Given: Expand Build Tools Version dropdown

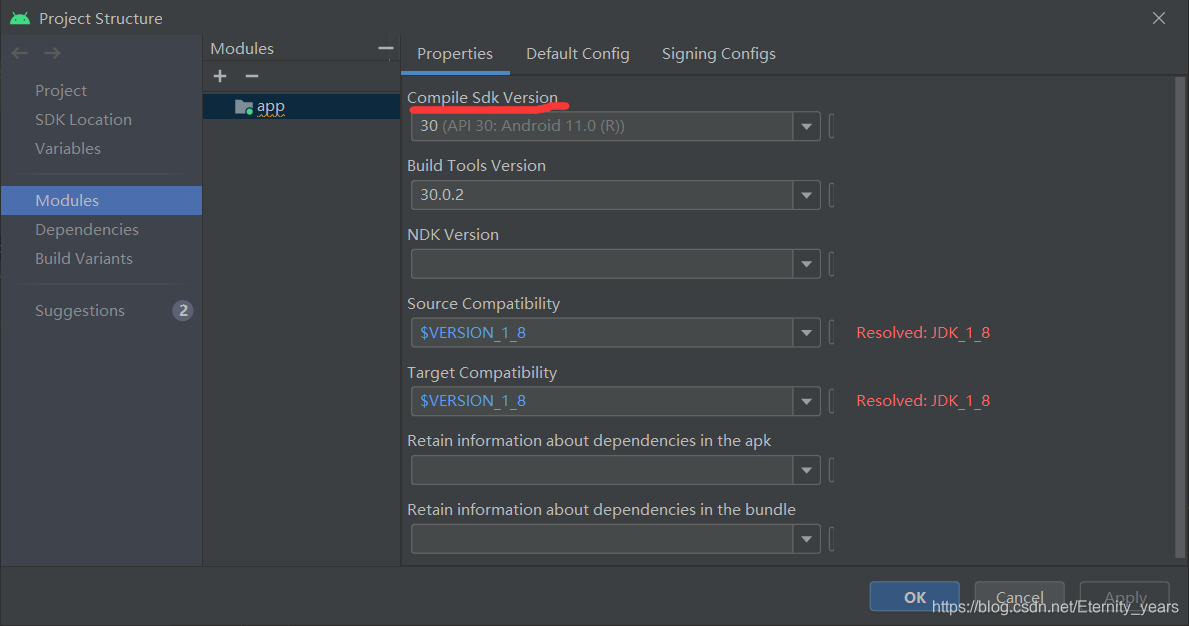Looking at the screenshot, I should pos(806,195).
